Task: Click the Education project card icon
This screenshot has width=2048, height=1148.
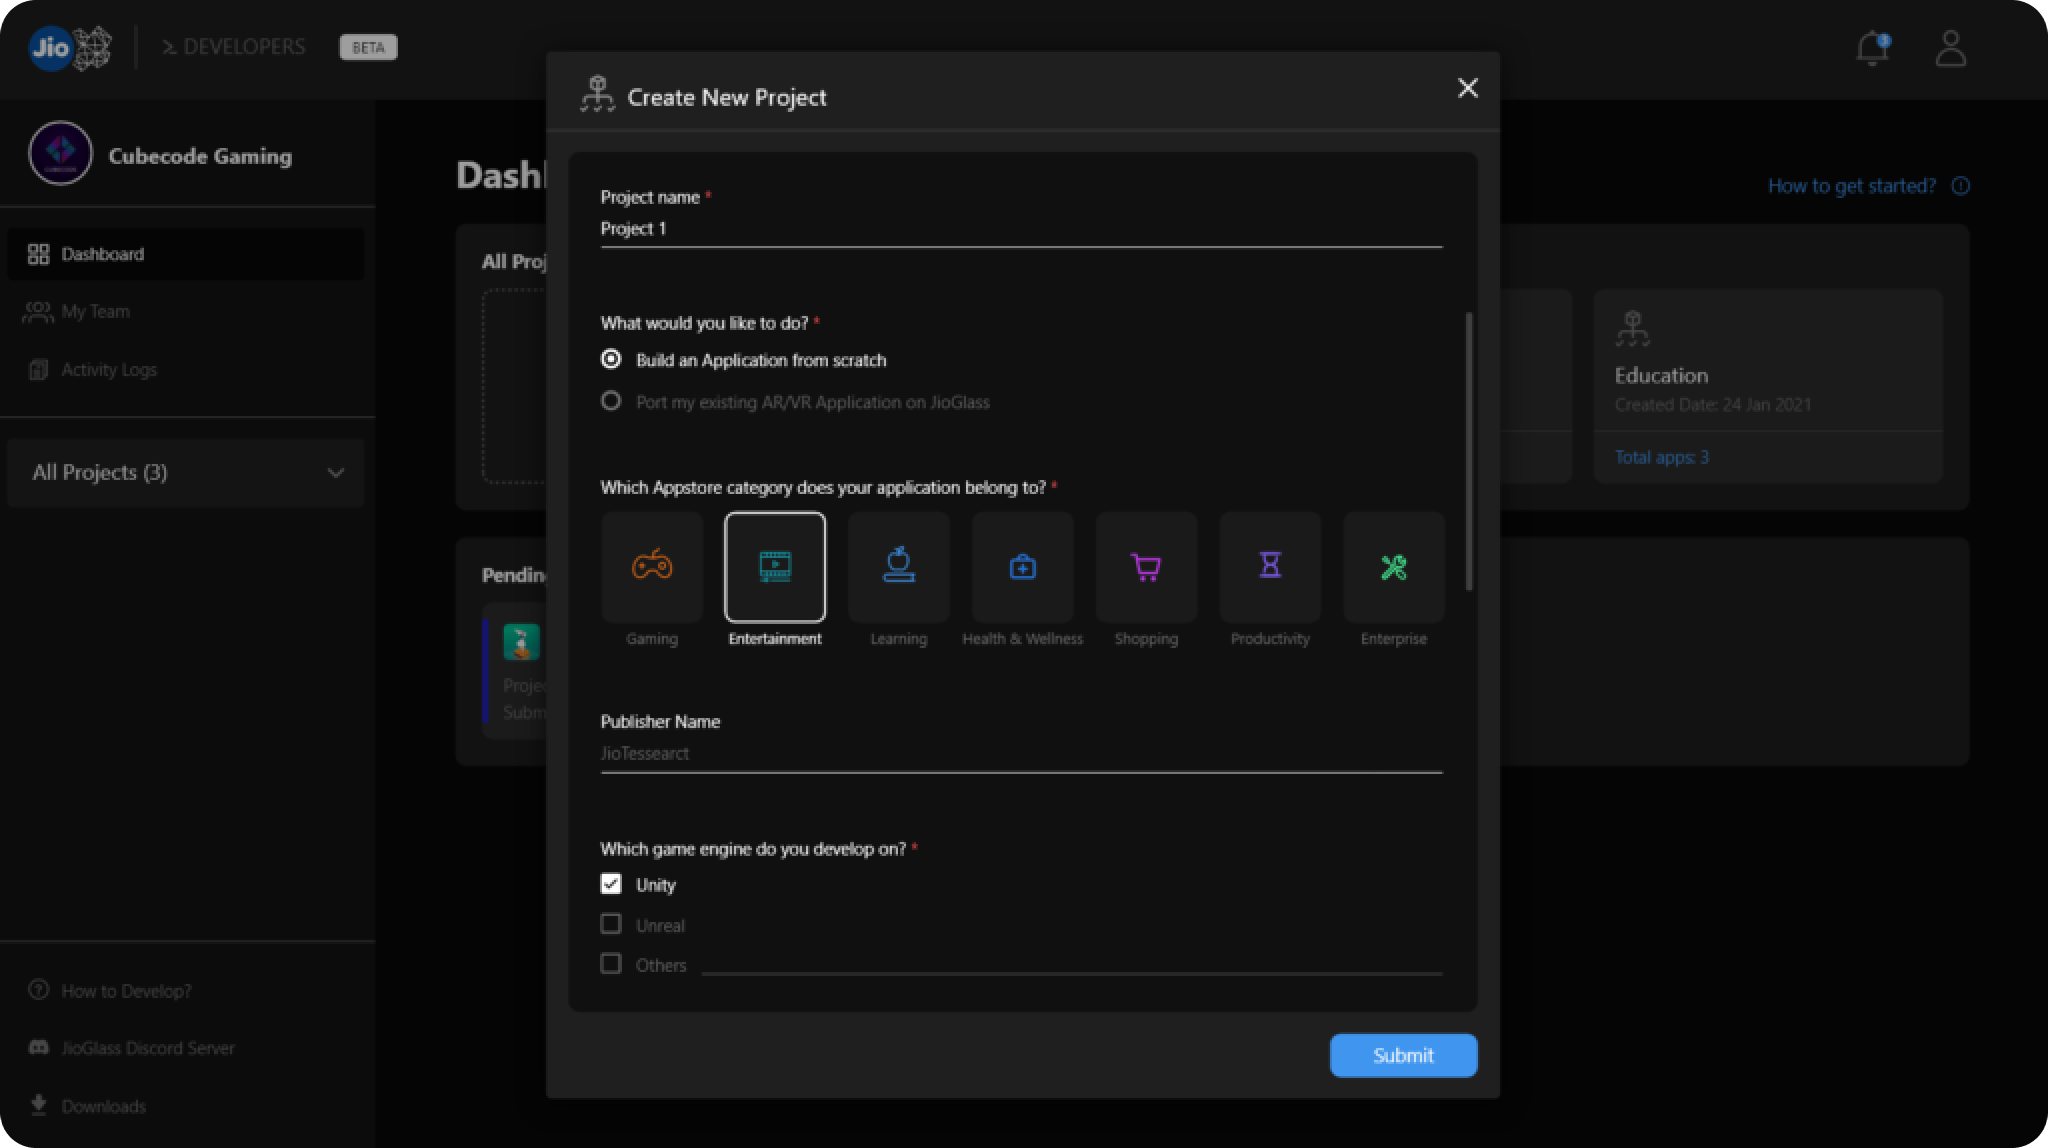Action: 1632,328
